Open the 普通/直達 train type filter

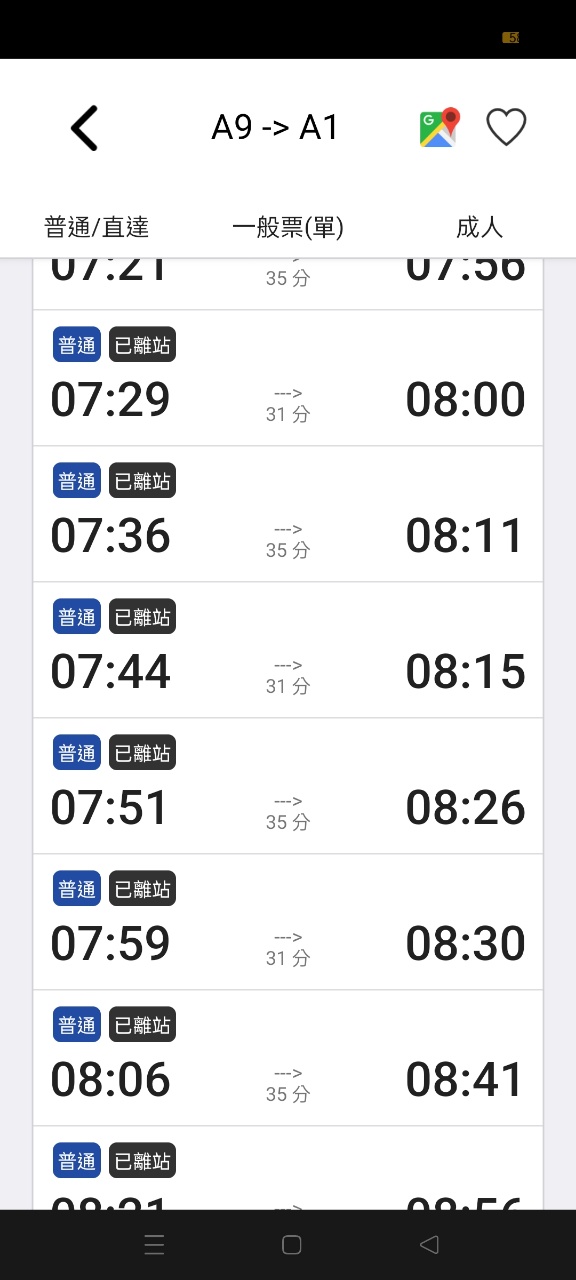coord(97,227)
